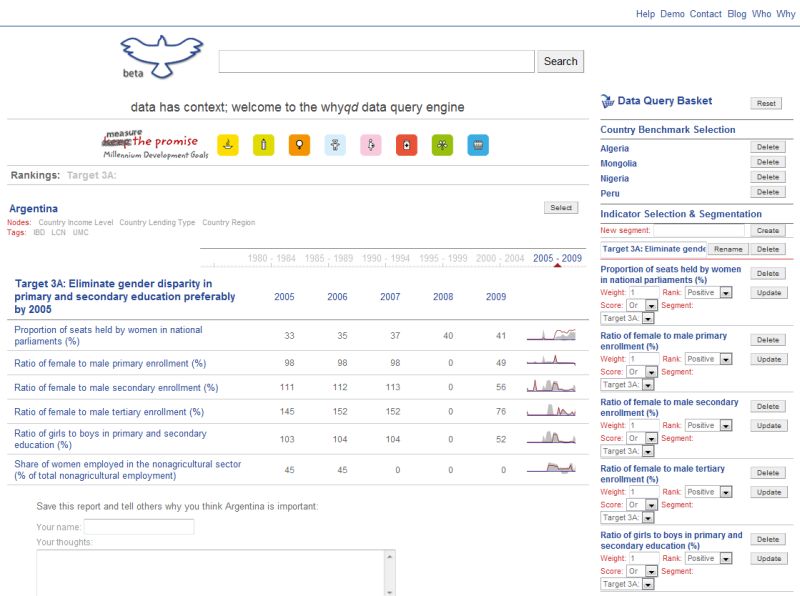Viewport: 800px width, 596px height.
Task: Open the Blog link
Action: coord(737,14)
